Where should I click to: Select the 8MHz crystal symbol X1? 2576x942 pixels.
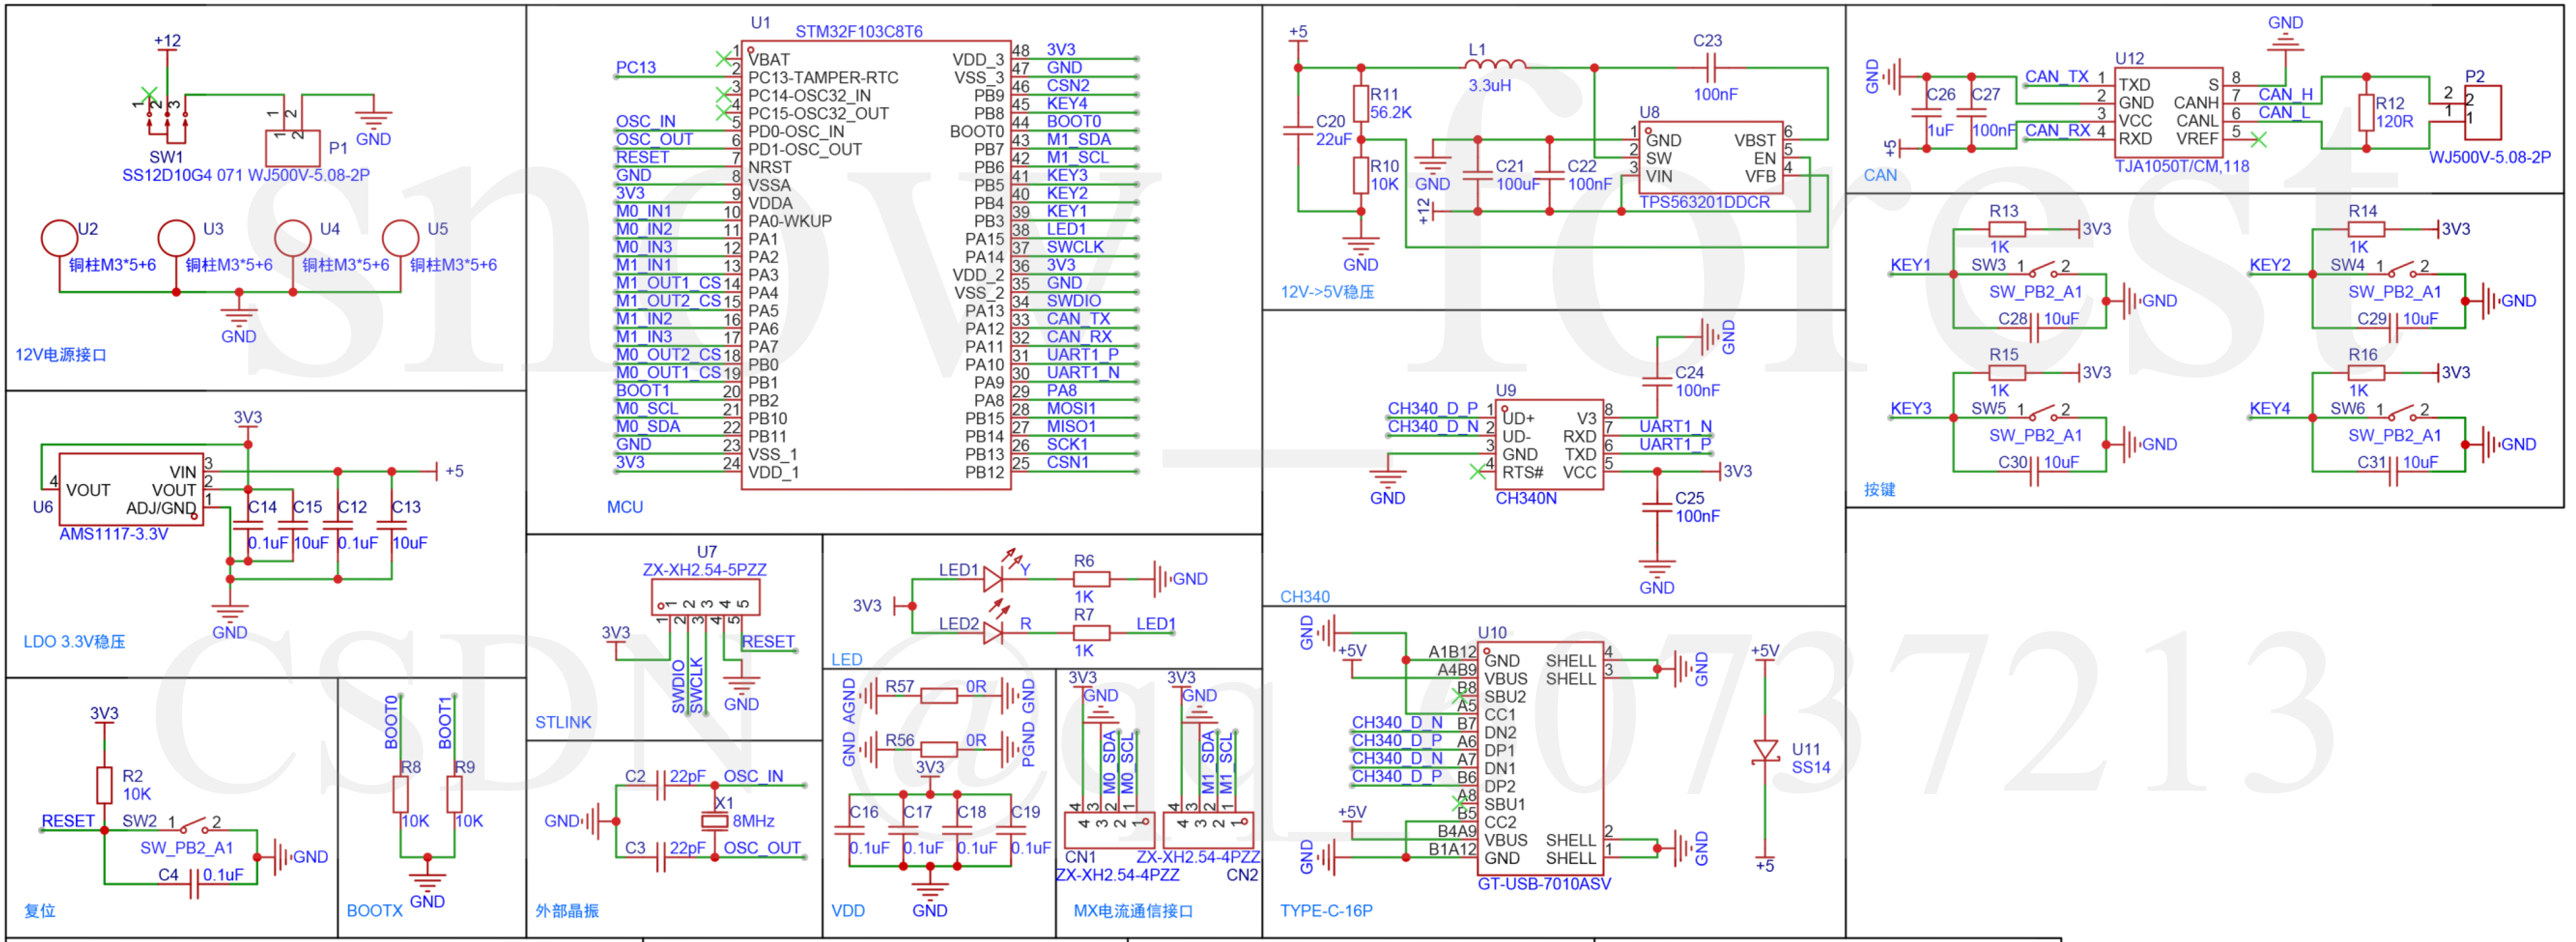[716, 820]
